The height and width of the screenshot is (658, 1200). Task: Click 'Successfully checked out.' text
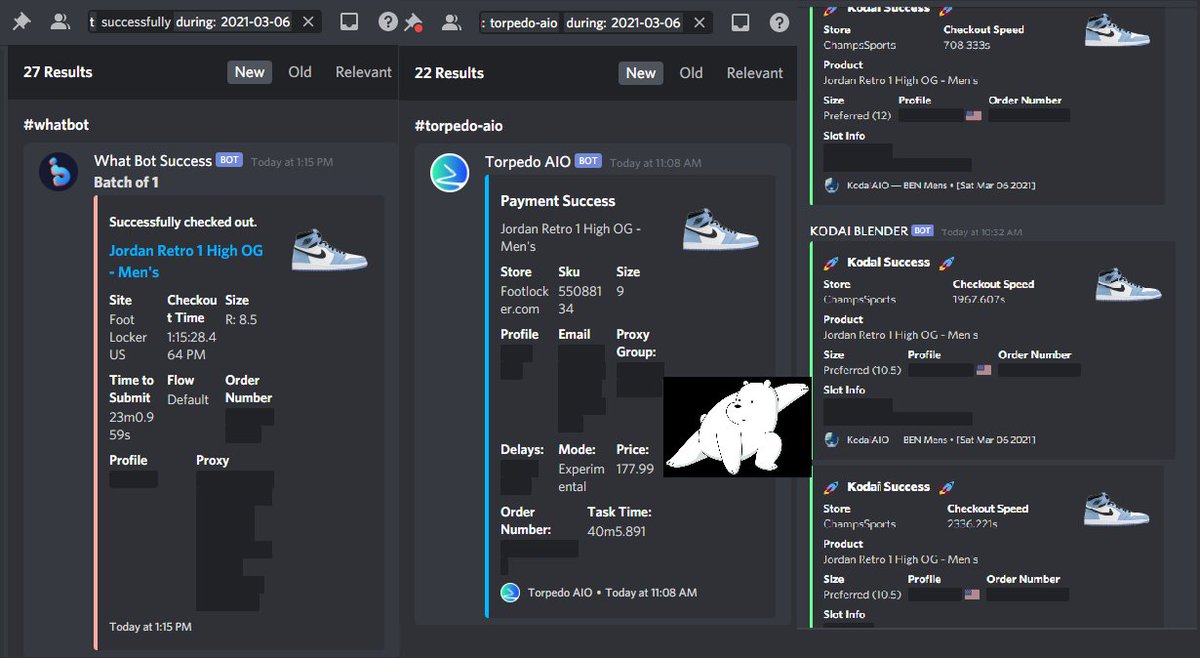(183, 222)
